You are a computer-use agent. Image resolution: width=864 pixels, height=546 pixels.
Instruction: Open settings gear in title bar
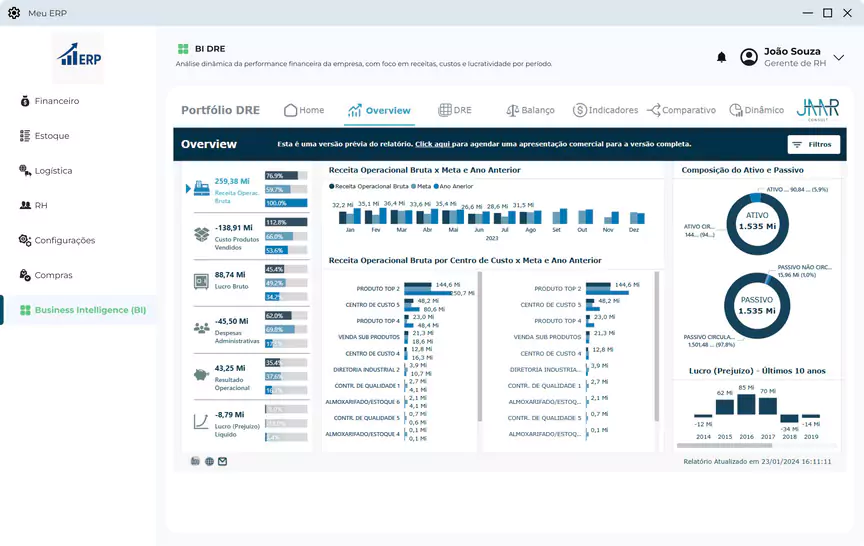coord(14,13)
